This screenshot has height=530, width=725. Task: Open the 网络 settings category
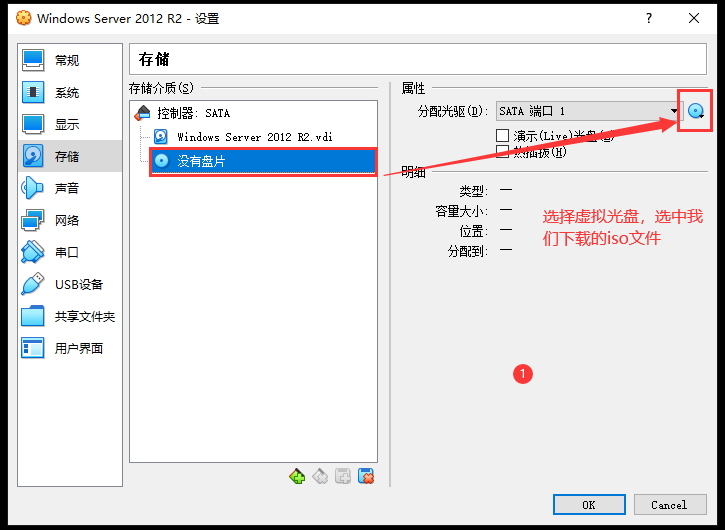coord(70,220)
